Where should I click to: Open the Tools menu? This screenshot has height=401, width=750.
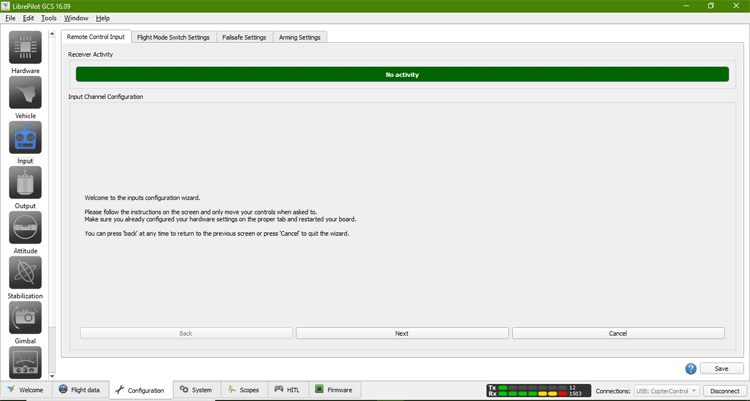pos(49,18)
